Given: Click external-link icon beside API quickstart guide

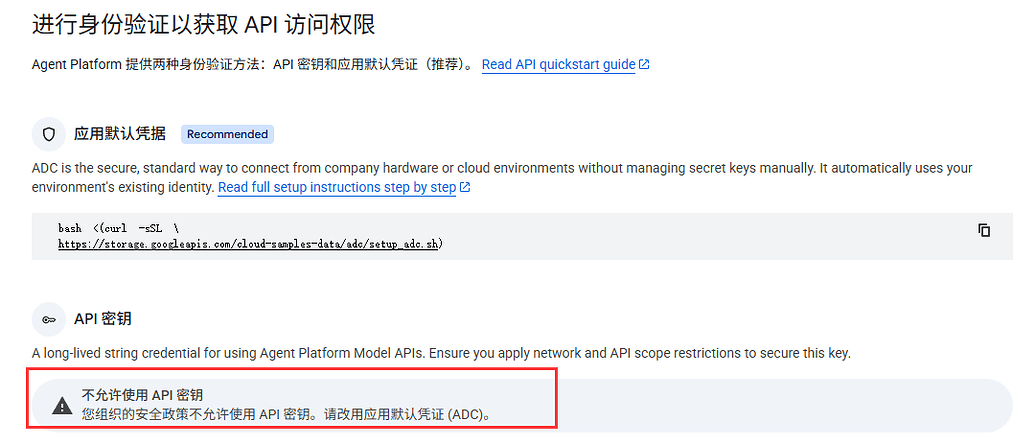Looking at the screenshot, I should [x=644, y=65].
